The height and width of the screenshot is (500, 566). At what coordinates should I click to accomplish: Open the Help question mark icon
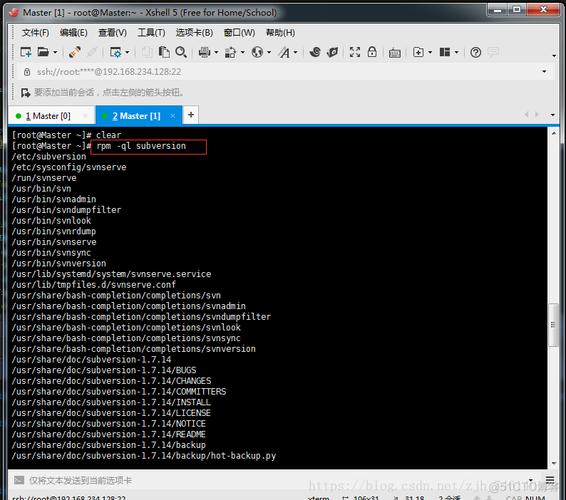click(x=475, y=52)
